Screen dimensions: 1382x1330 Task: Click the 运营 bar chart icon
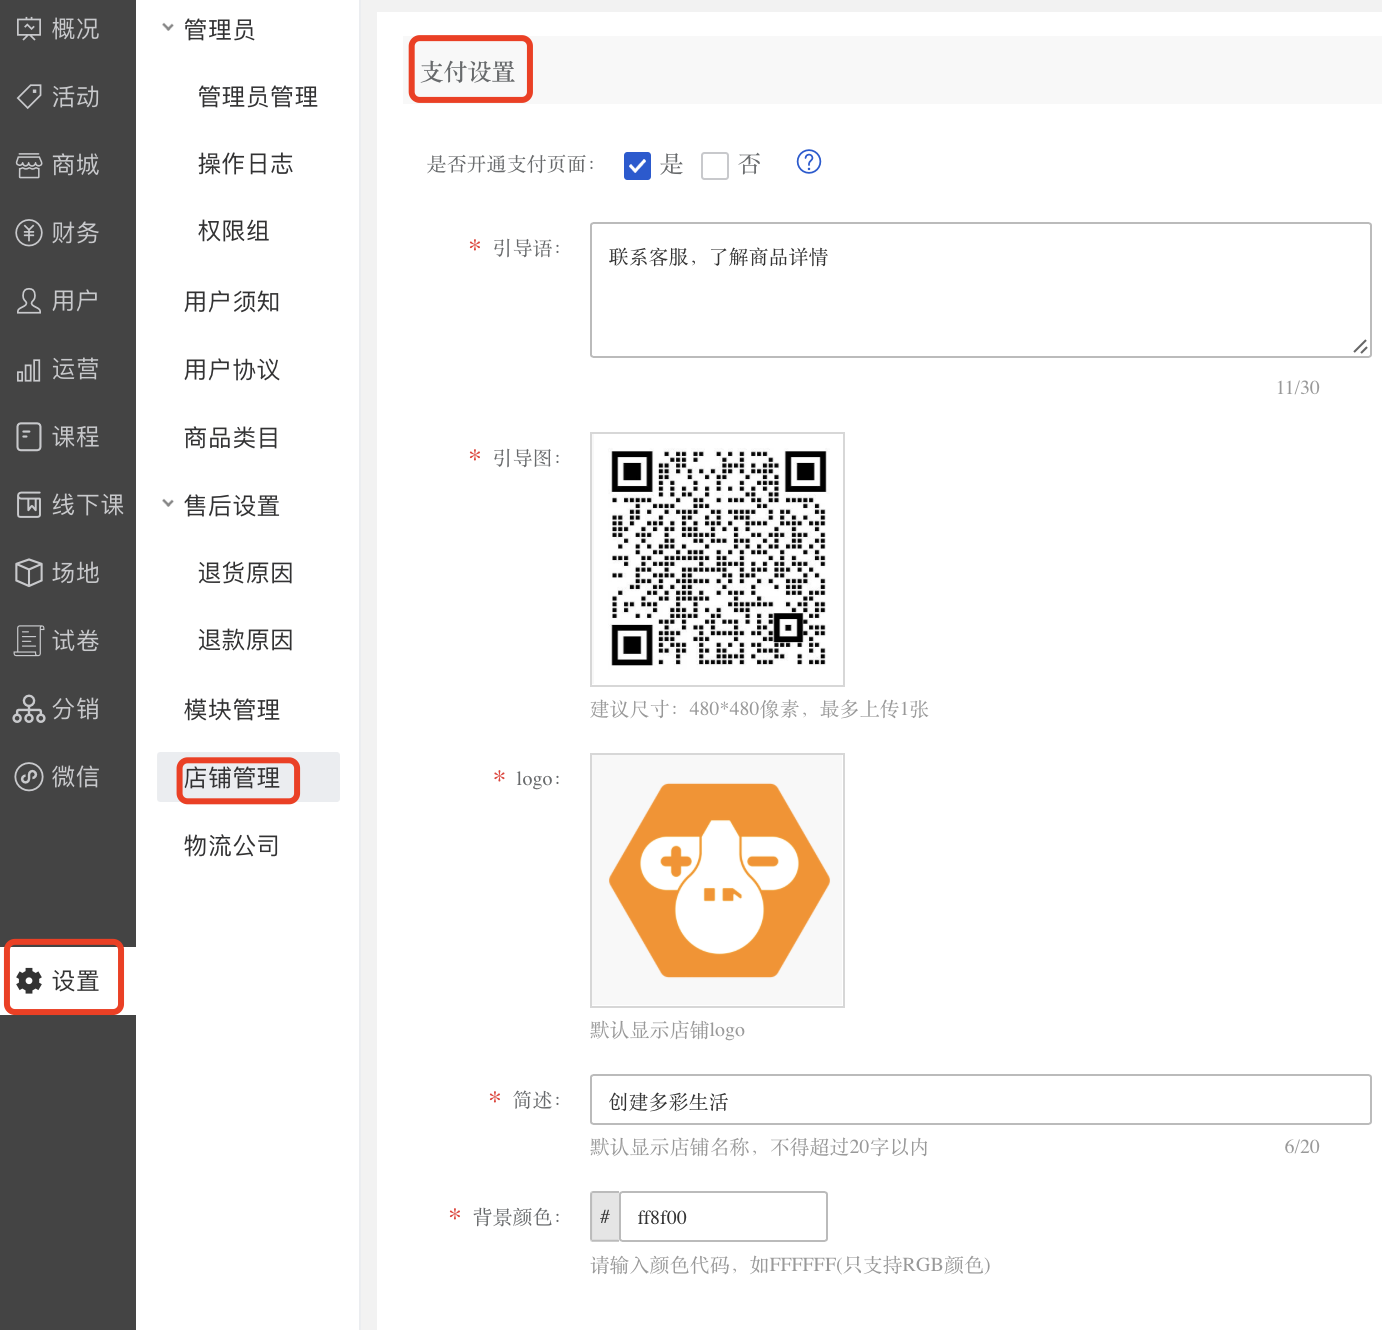pos(29,370)
